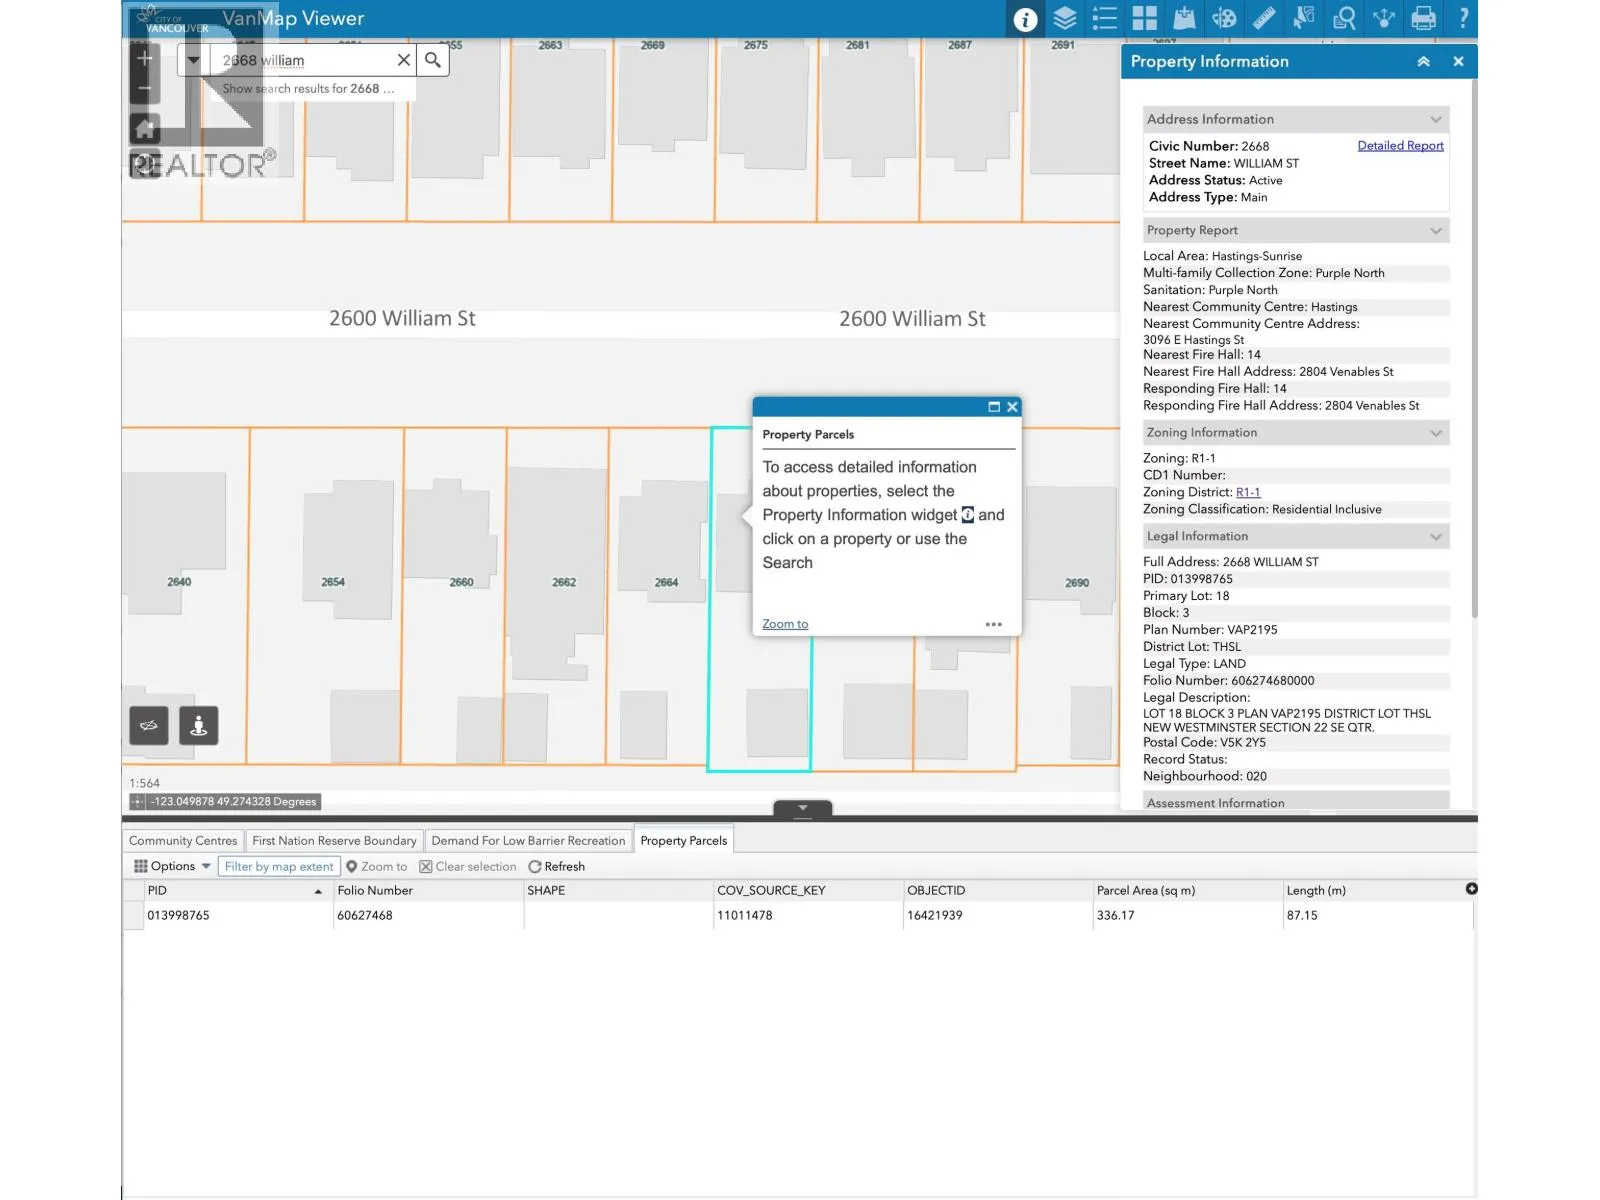Viewport: 1600px width, 1200px height.
Task: Collapse the Property Information panel
Action: click(1423, 62)
